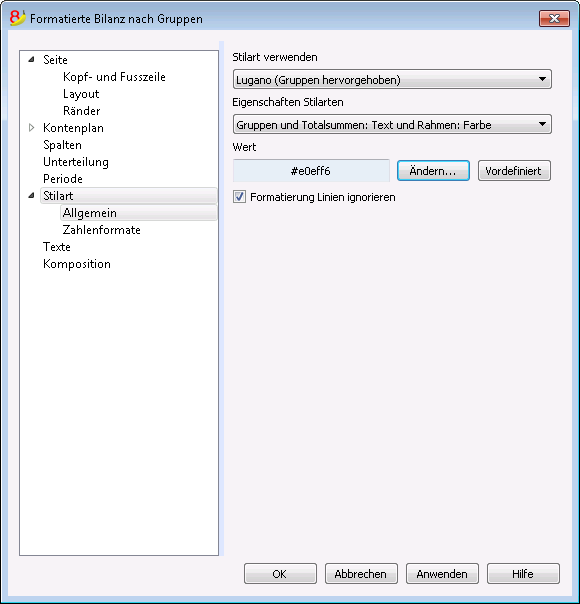Viewport: 580px width, 604px height.
Task: Click the Anwenden button
Action: 442,574
